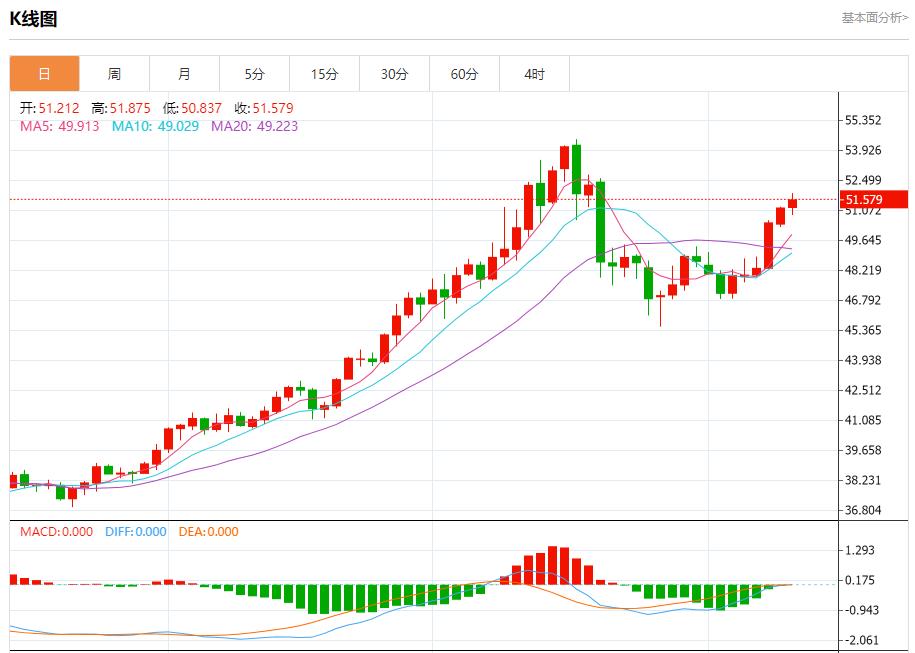This screenshot has height=653, width=915.
Task: Click the DEA:0.000 legend label
Action: pyautogui.click(x=208, y=532)
